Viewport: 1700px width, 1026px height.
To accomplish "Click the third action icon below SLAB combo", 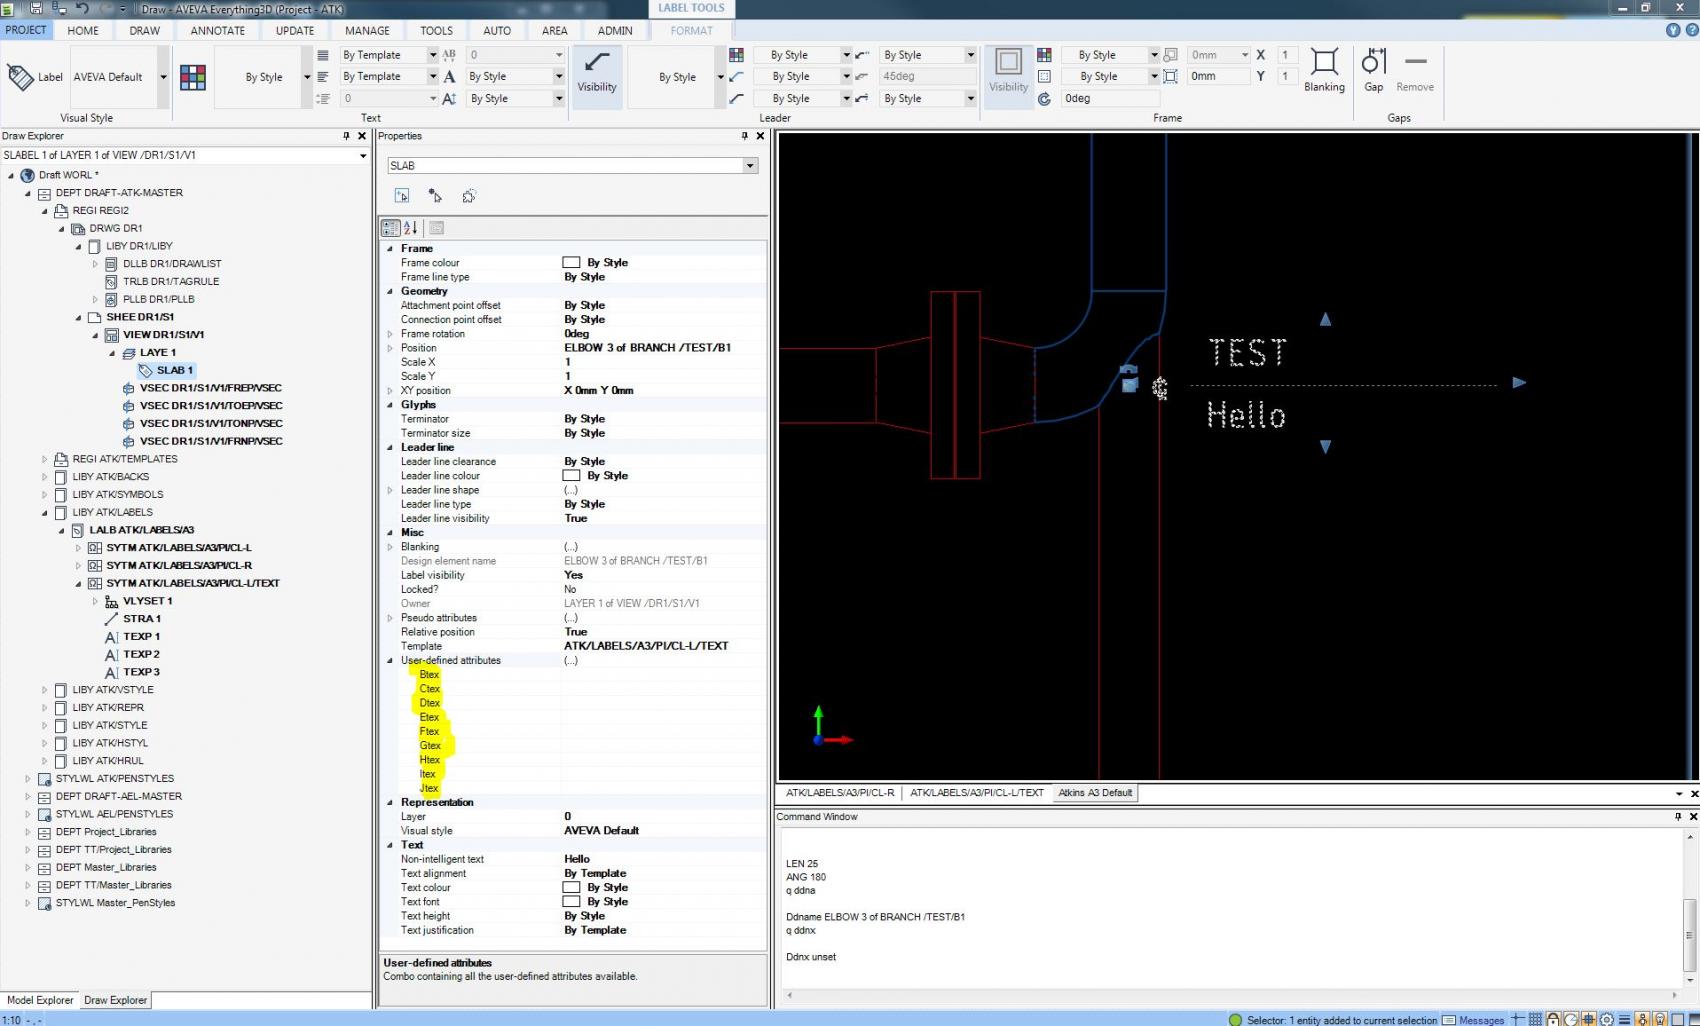I will pos(469,196).
